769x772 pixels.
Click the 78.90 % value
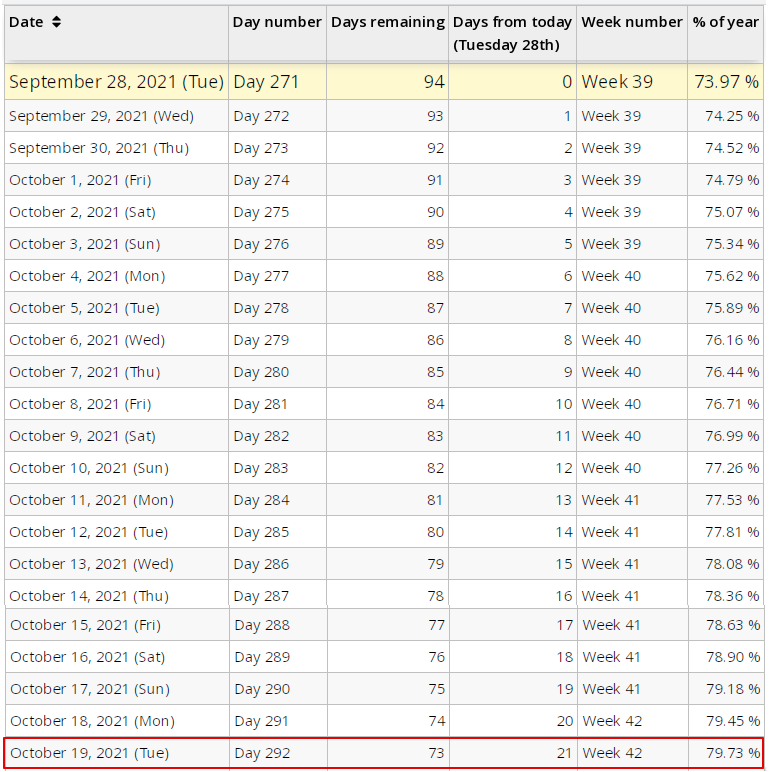[733, 657]
